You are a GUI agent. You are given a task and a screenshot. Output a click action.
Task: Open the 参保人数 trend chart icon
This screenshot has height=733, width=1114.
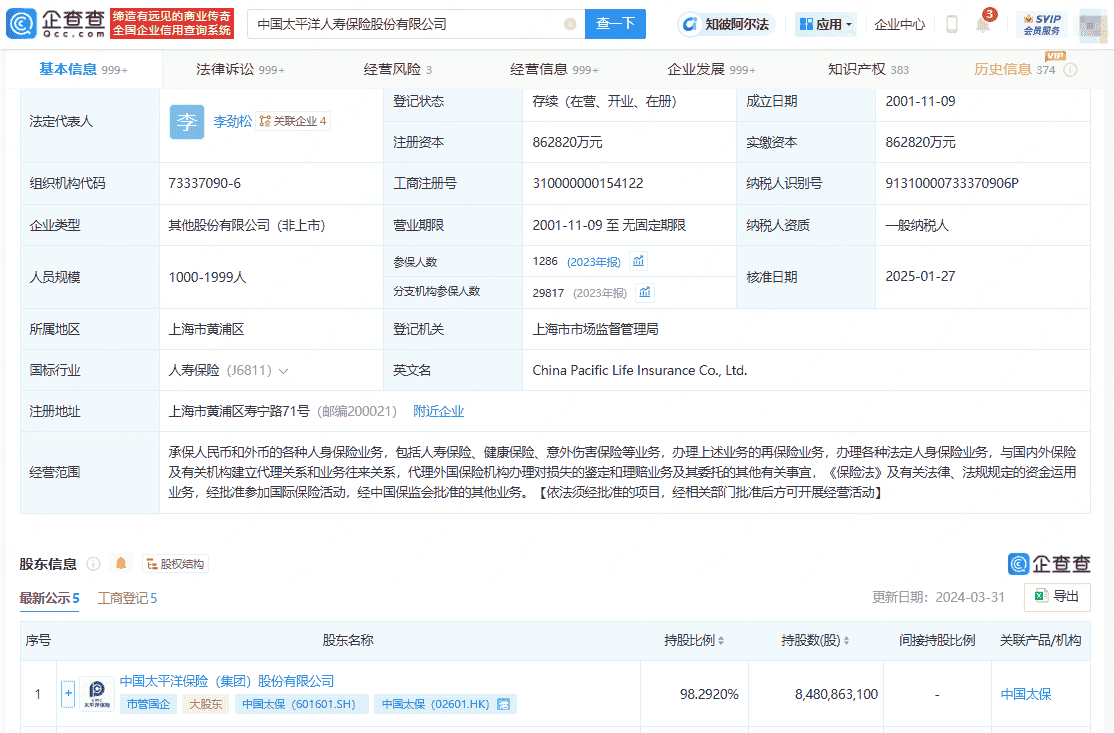coord(636,260)
